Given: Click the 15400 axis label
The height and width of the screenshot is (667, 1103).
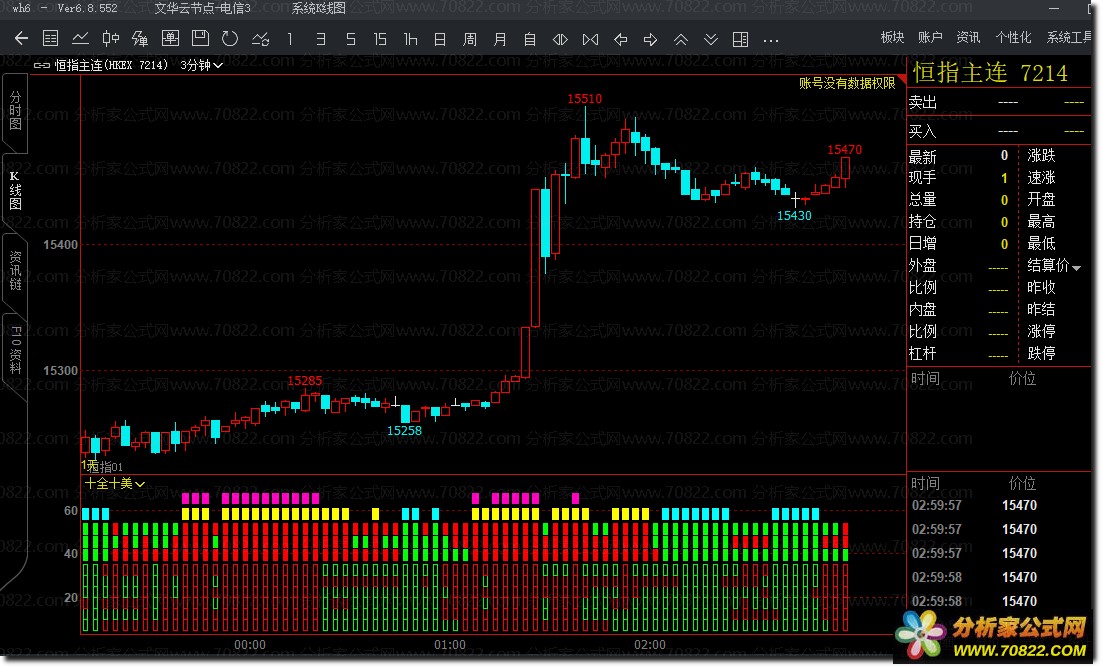Looking at the screenshot, I should click(x=60, y=245).
